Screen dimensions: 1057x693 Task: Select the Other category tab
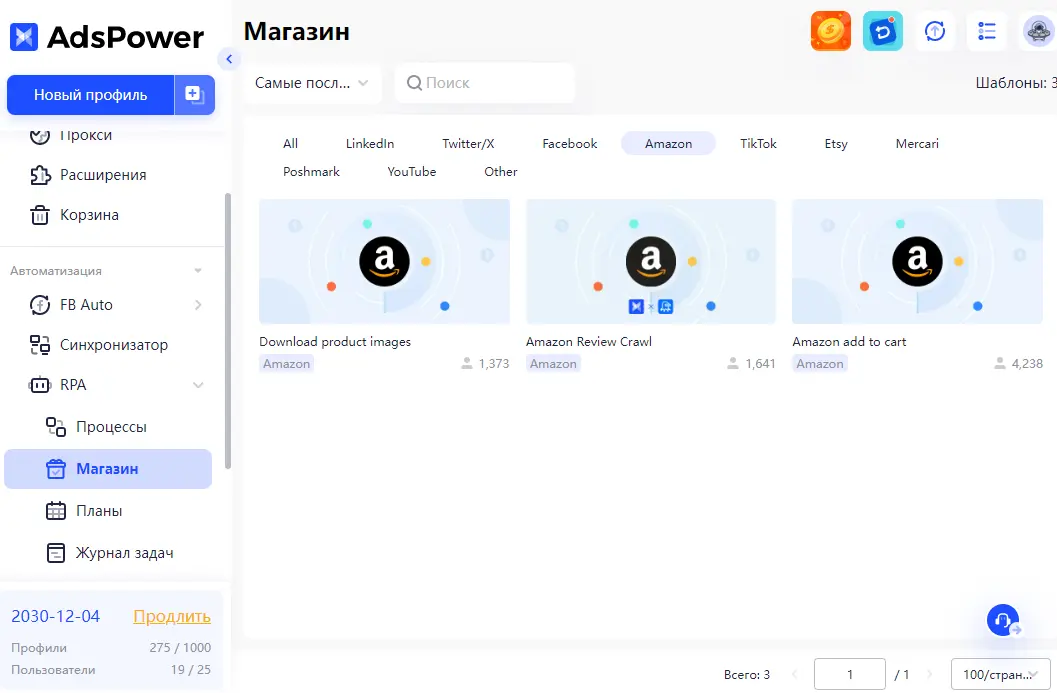(501, 171)
